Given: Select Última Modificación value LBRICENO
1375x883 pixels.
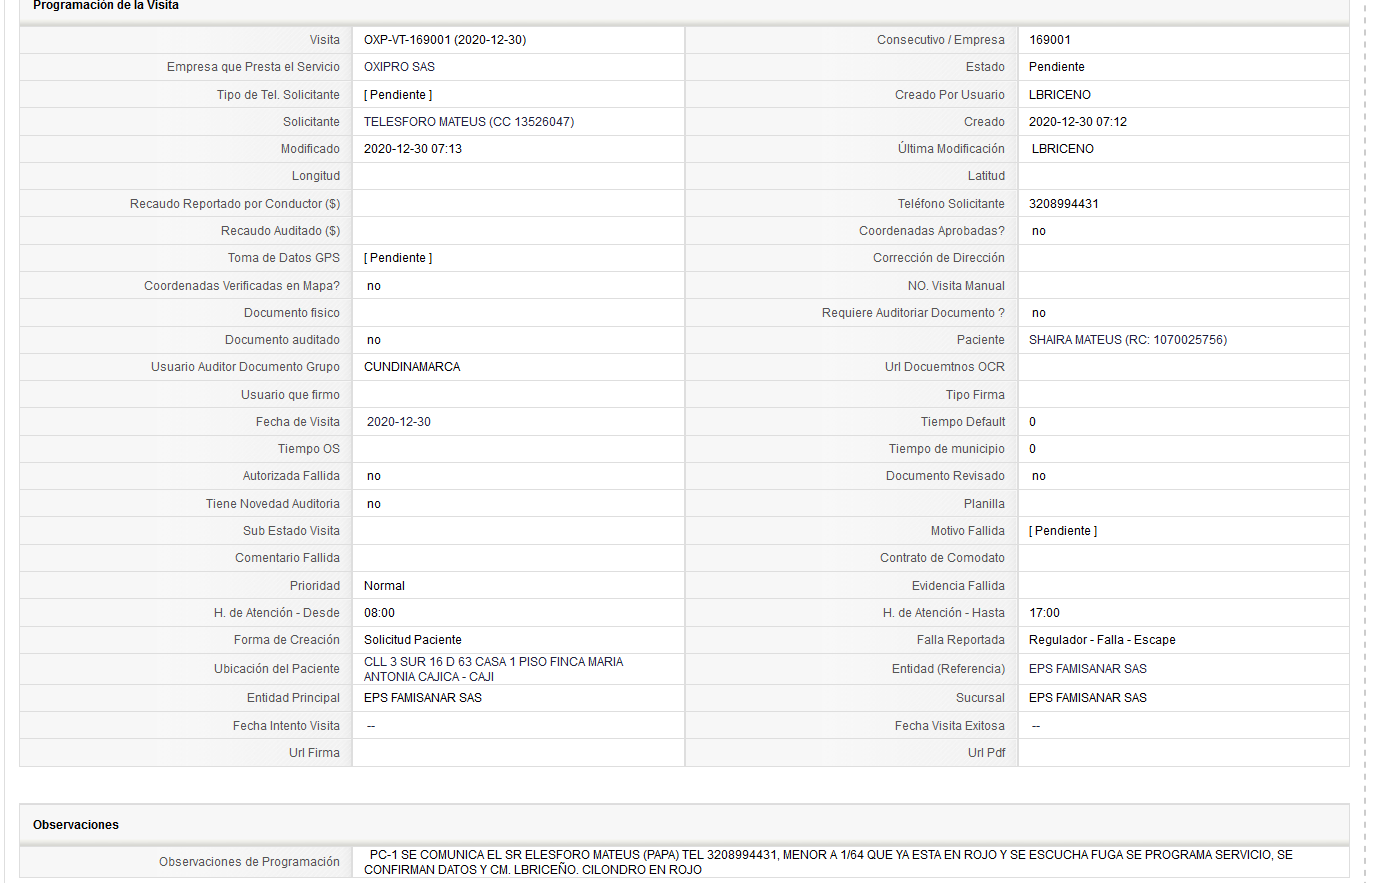Looking at the screenshot, I should click(x=1063, y=149).
